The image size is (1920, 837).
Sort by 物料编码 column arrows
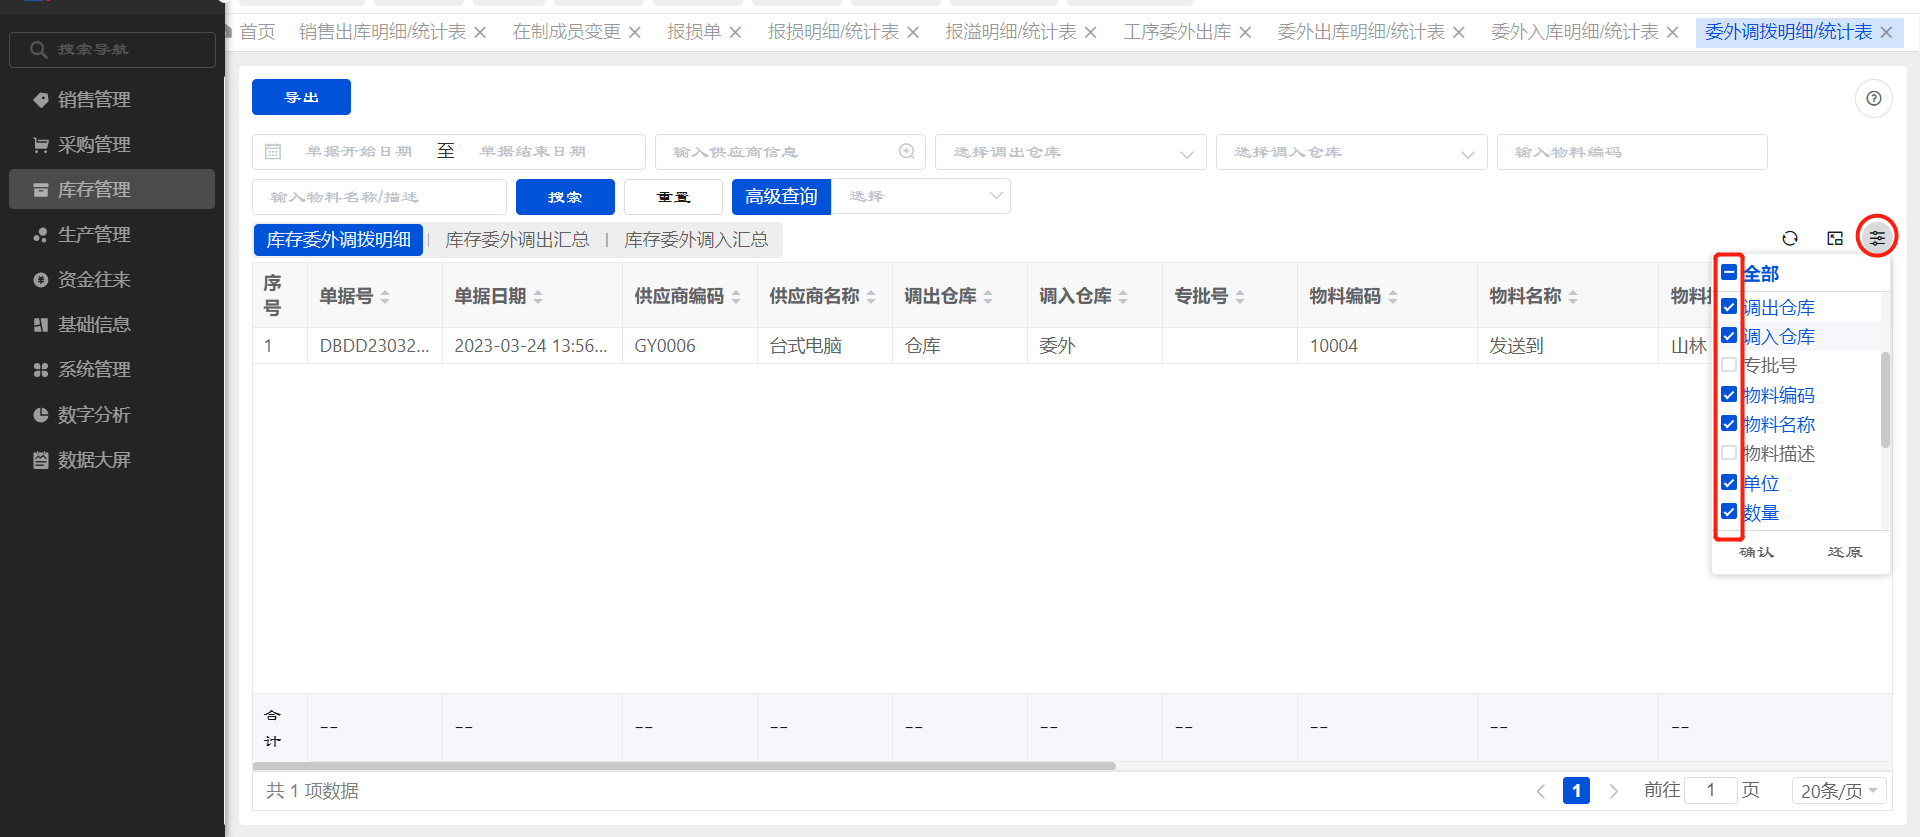pos(1393,297)
